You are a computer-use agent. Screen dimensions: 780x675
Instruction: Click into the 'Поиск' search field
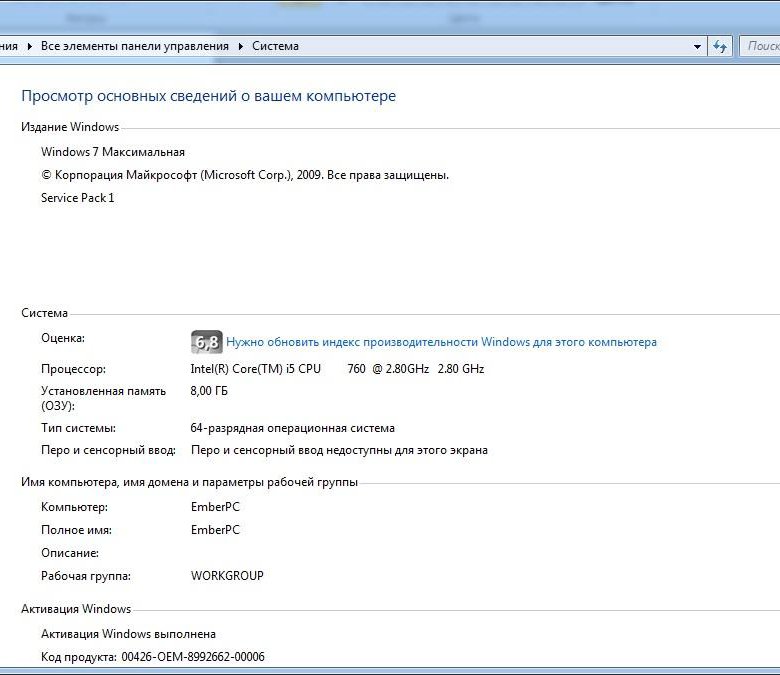(x=760, y=46)
